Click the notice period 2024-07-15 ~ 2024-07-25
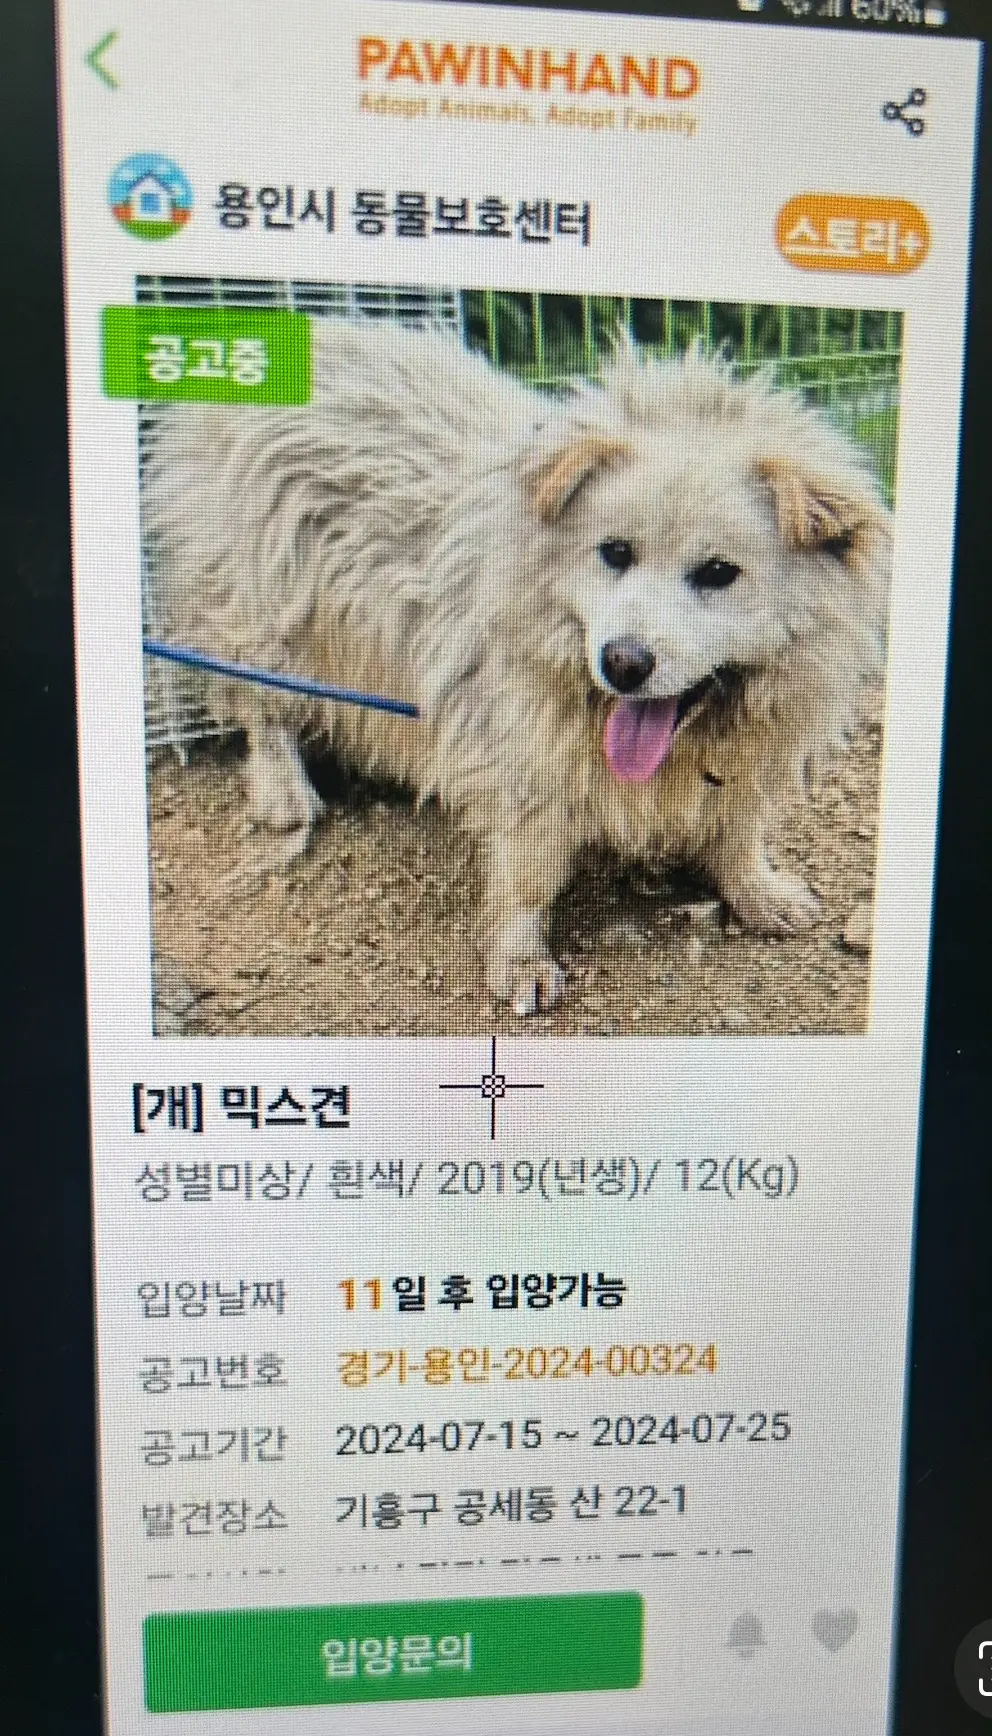This screenshot has height=1736, width=992. point(562,1434)
